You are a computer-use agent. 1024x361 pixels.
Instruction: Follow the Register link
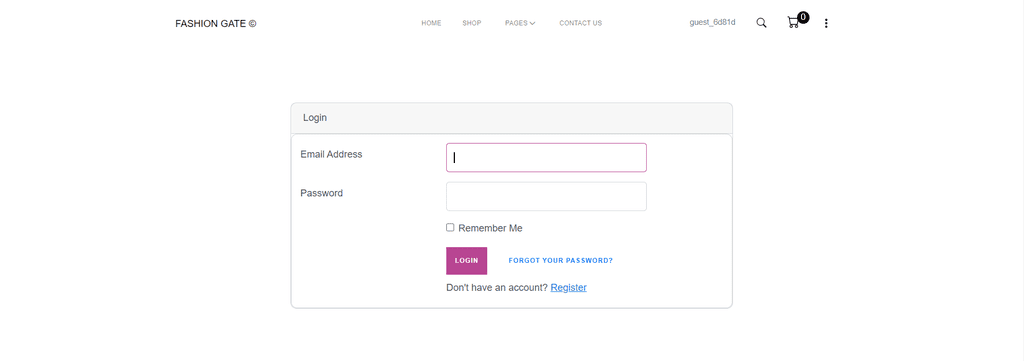pos(568,287)
